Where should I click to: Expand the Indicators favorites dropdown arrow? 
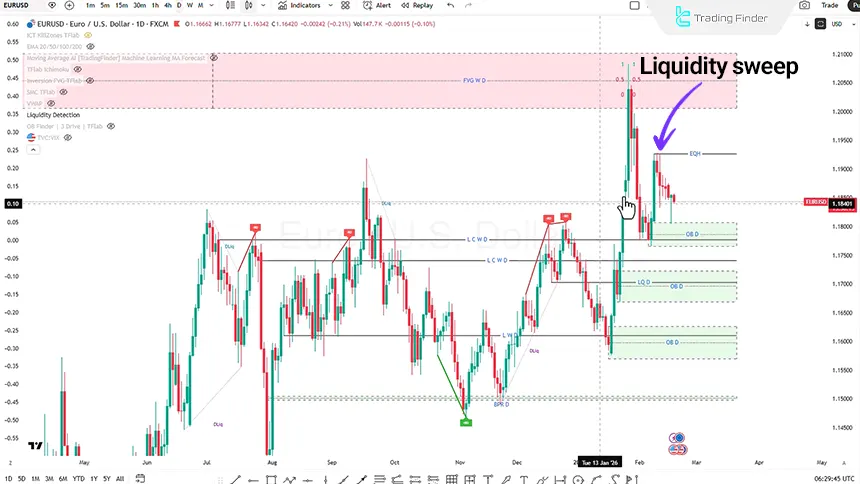[330, 5]
